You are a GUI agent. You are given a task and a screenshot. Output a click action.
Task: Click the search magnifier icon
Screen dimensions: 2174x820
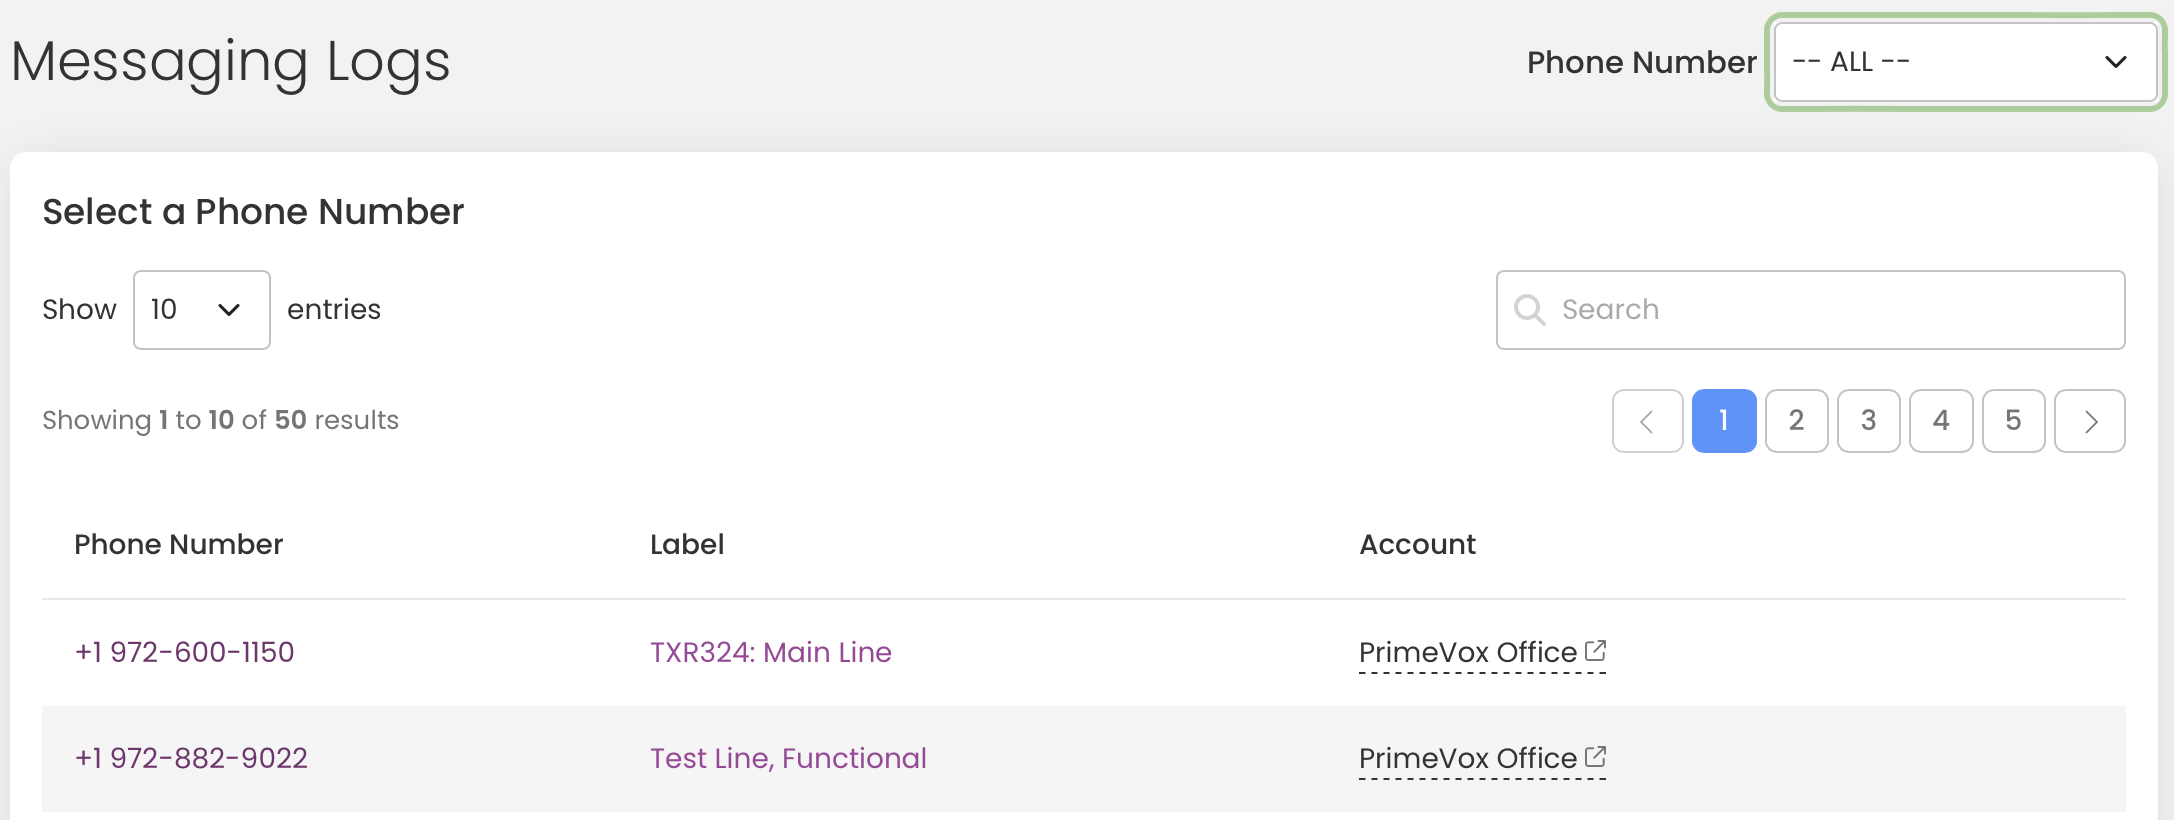tap(1530, 309)
